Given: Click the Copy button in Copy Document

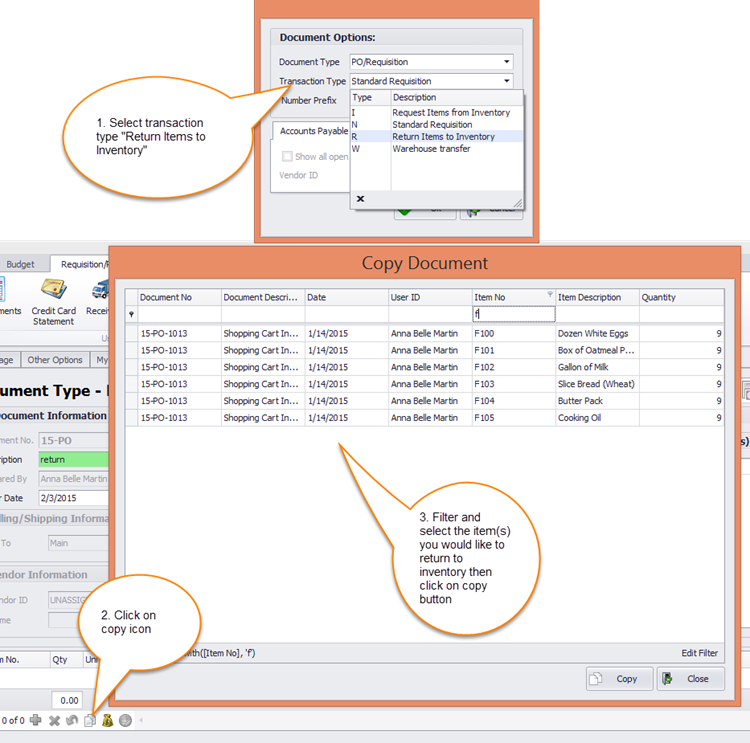Looking at the screenshot, I should pos(618,679).
